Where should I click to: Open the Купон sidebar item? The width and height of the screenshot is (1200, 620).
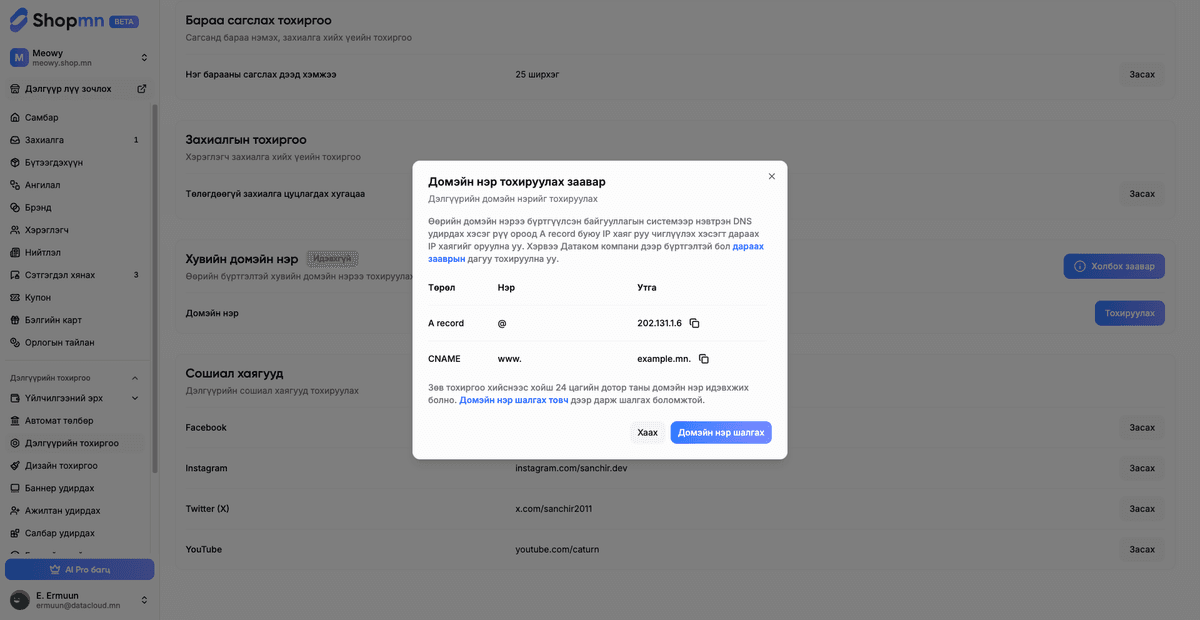click(x=37, y=298)
